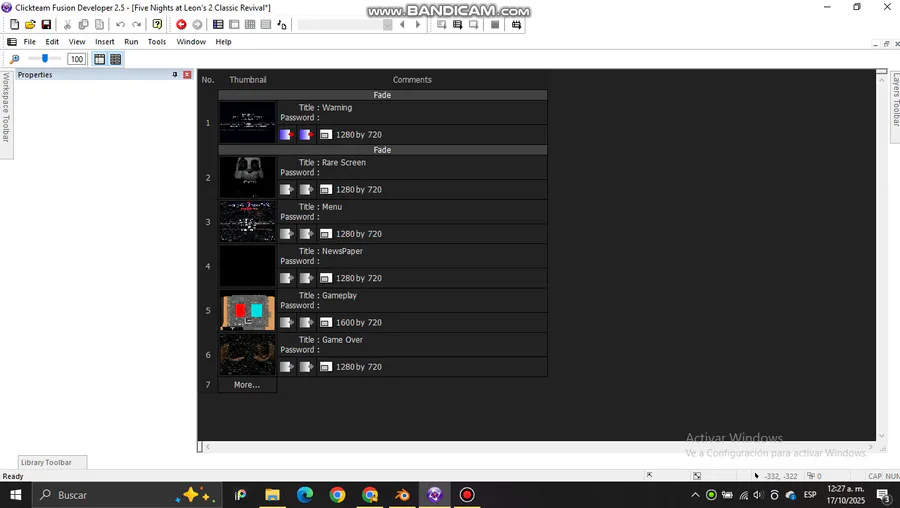Image resolution: width=900 pixels, height=508 pixels.
Task: Click the Fade bar above Rare Screen
Action: click(x=382, y=150)
